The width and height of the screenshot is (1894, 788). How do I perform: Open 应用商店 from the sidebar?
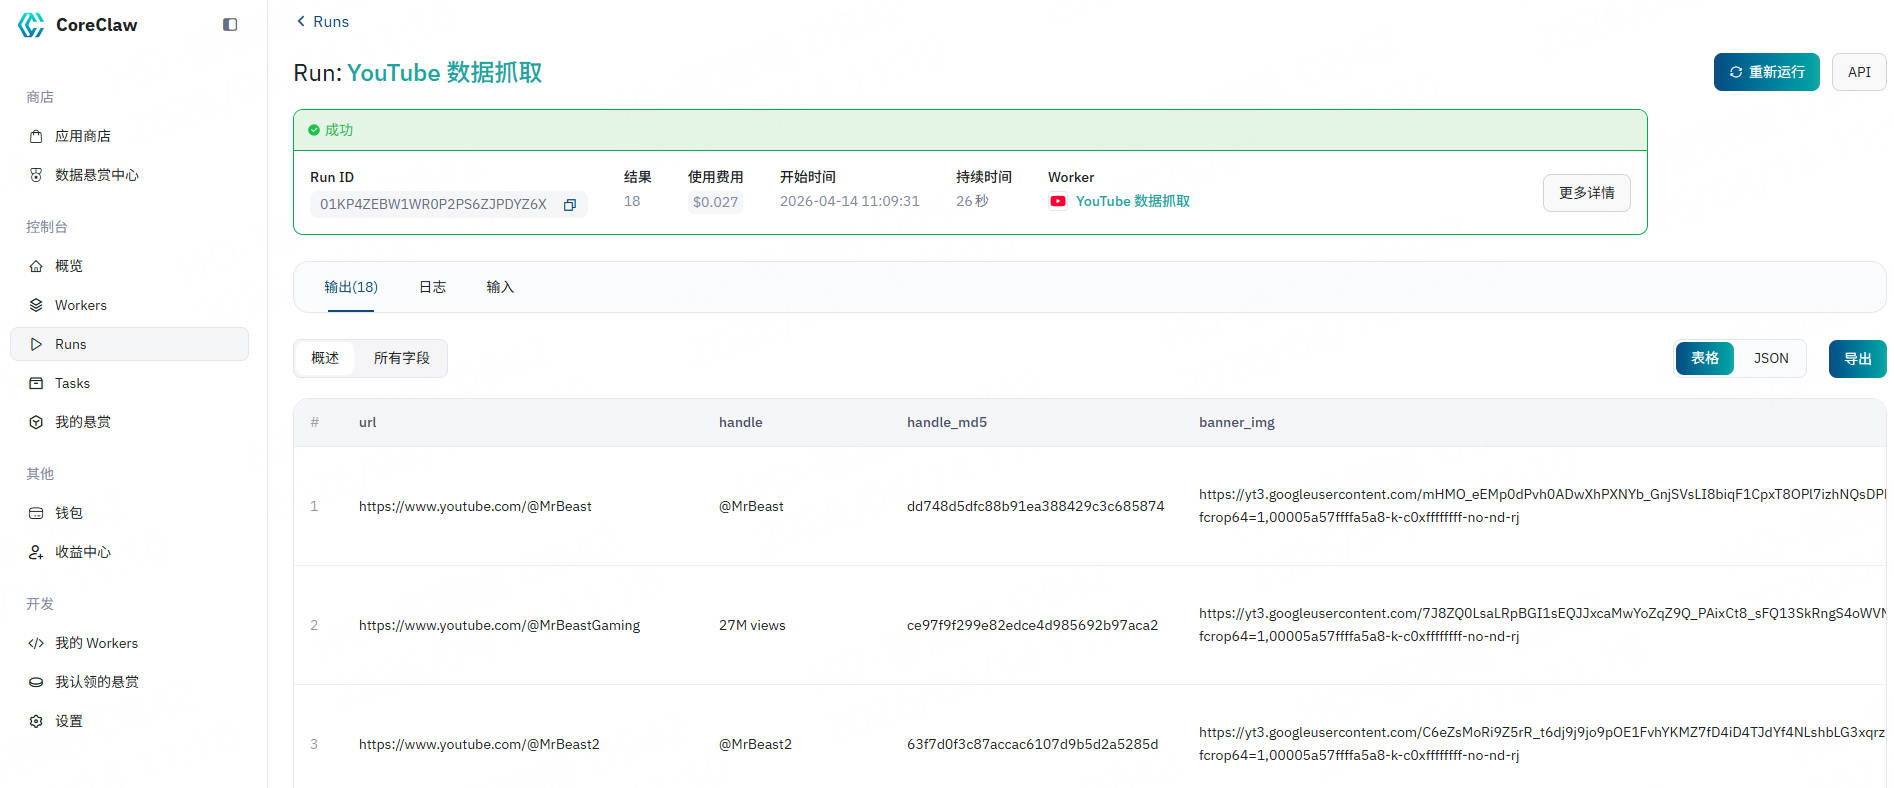pyautogui.click(x=82, y=136)
